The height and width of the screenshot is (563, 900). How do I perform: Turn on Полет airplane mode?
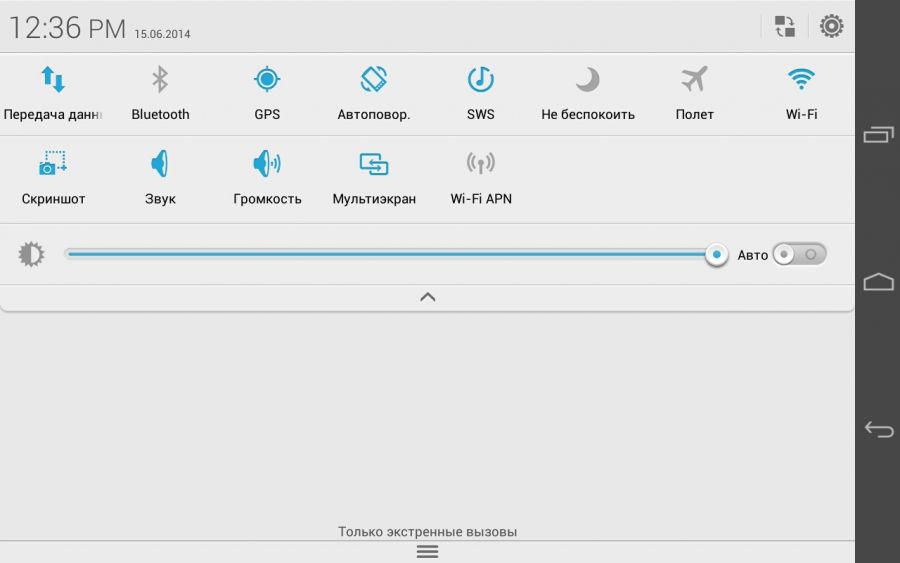(694, 81)
